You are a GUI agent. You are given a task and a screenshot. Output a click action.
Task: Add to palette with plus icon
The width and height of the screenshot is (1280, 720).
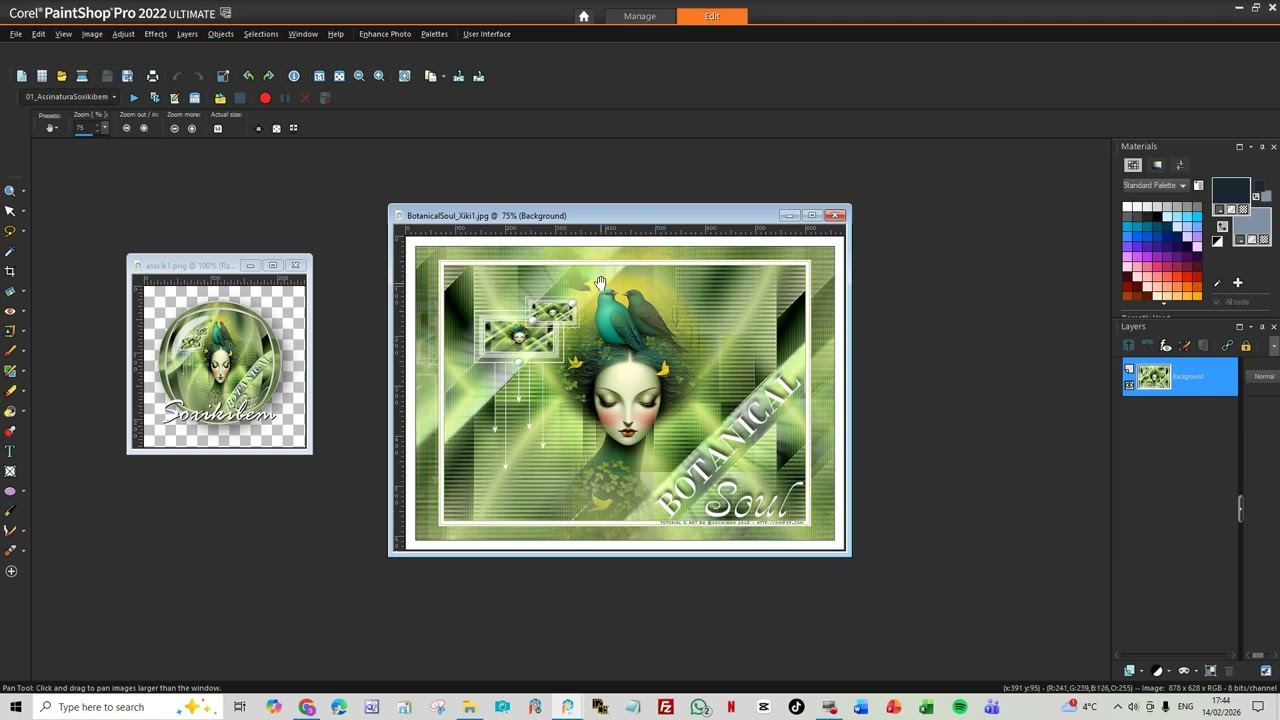click(x=1237, y=283)
